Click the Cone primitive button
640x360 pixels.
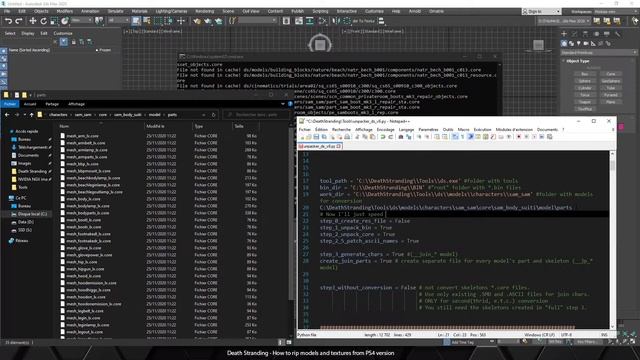pos(611,74)
